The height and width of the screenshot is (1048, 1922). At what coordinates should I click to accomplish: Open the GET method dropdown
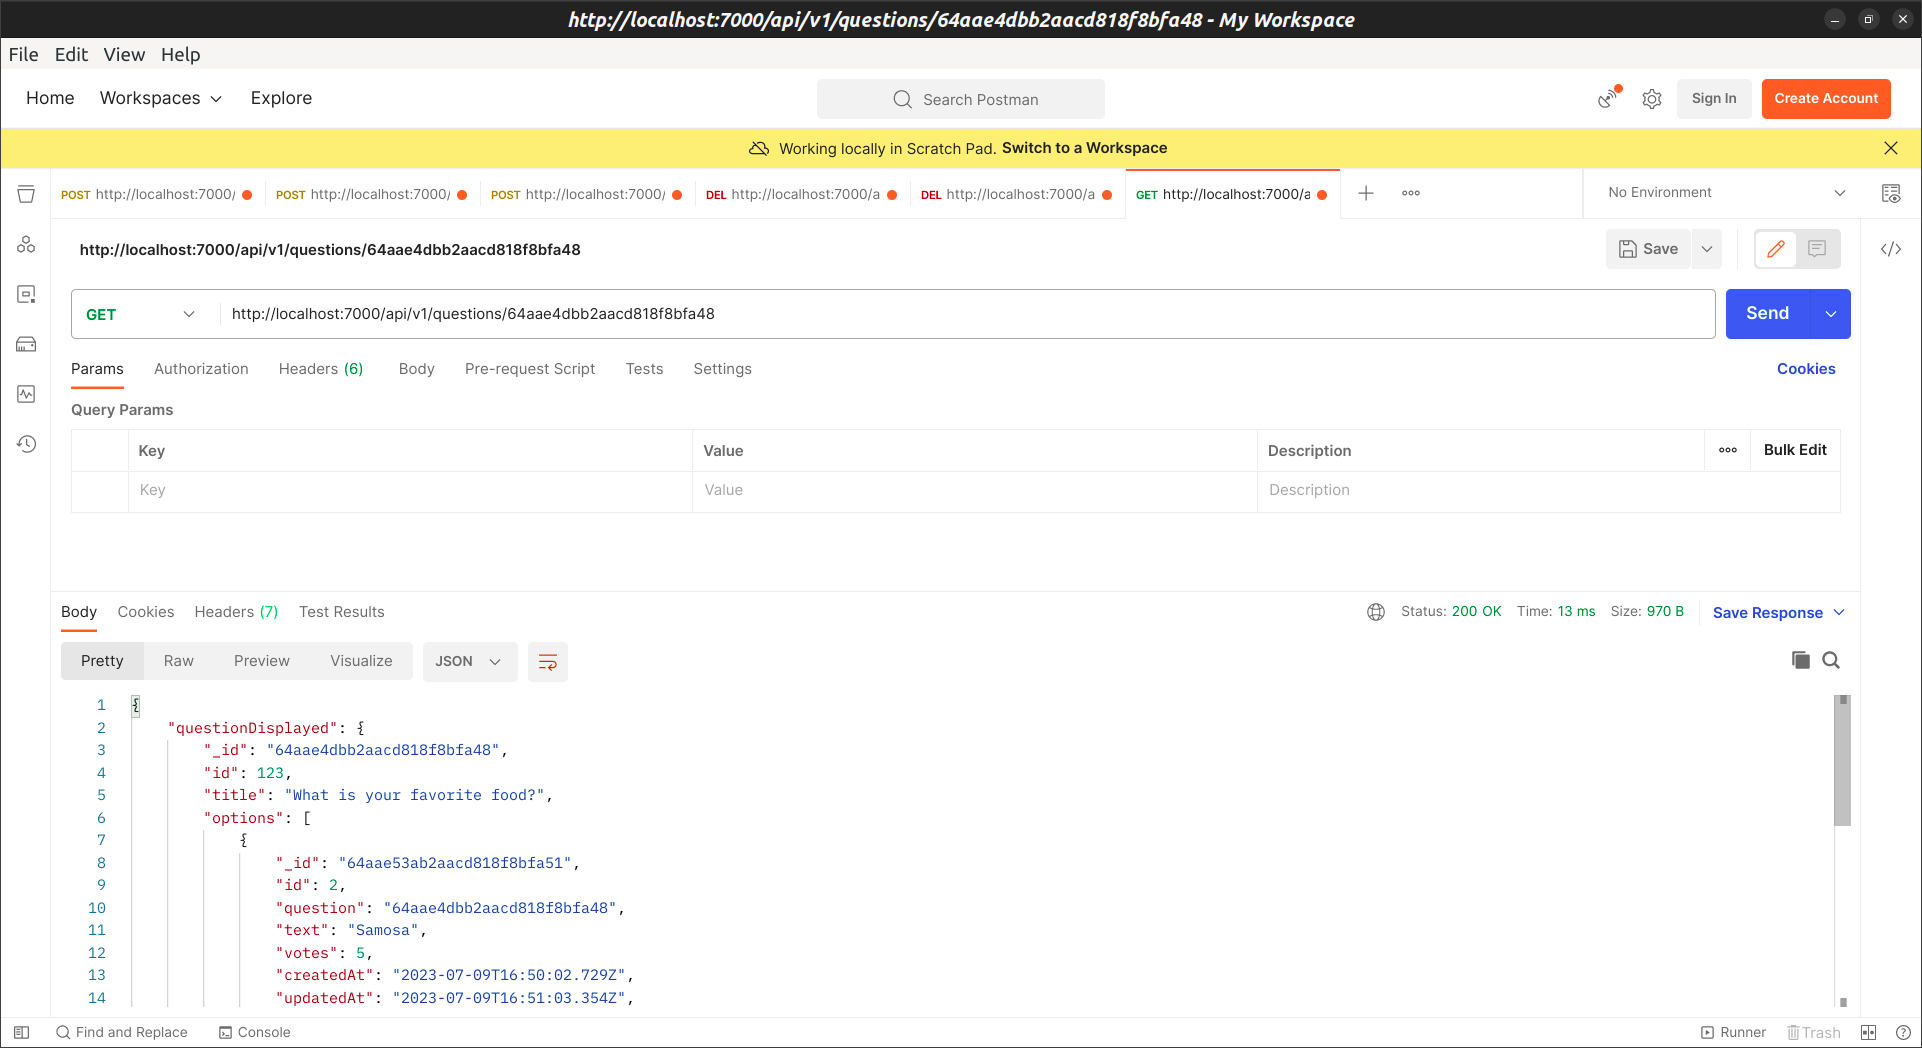point(140,313)
